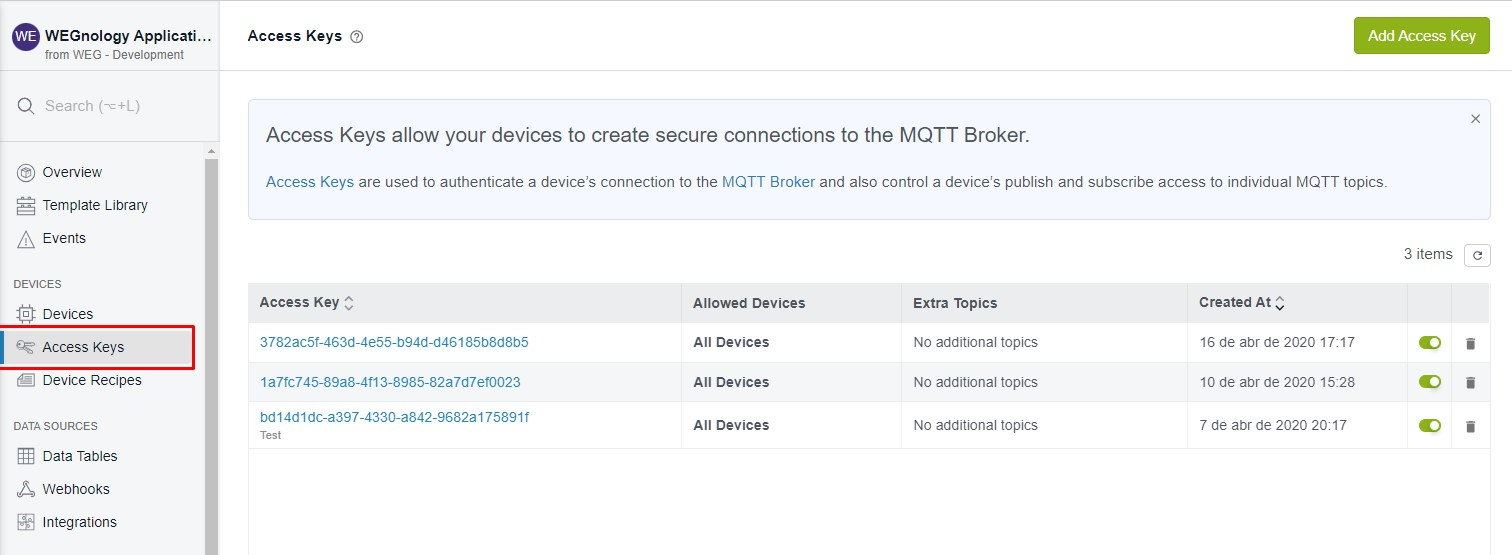Delete the bd14d1dc Test access key
Screen dimensions: 1512x555
[x=1470, y=426]
